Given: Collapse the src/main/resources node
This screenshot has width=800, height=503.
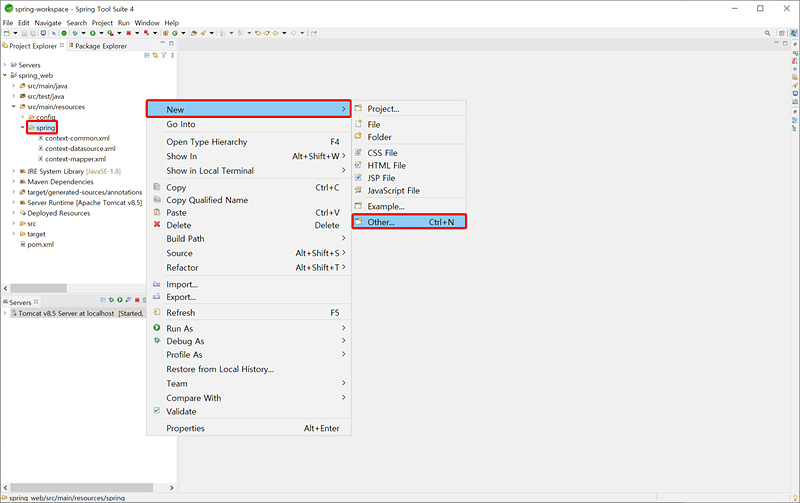Looking at the screenshot, I should 14,107.
